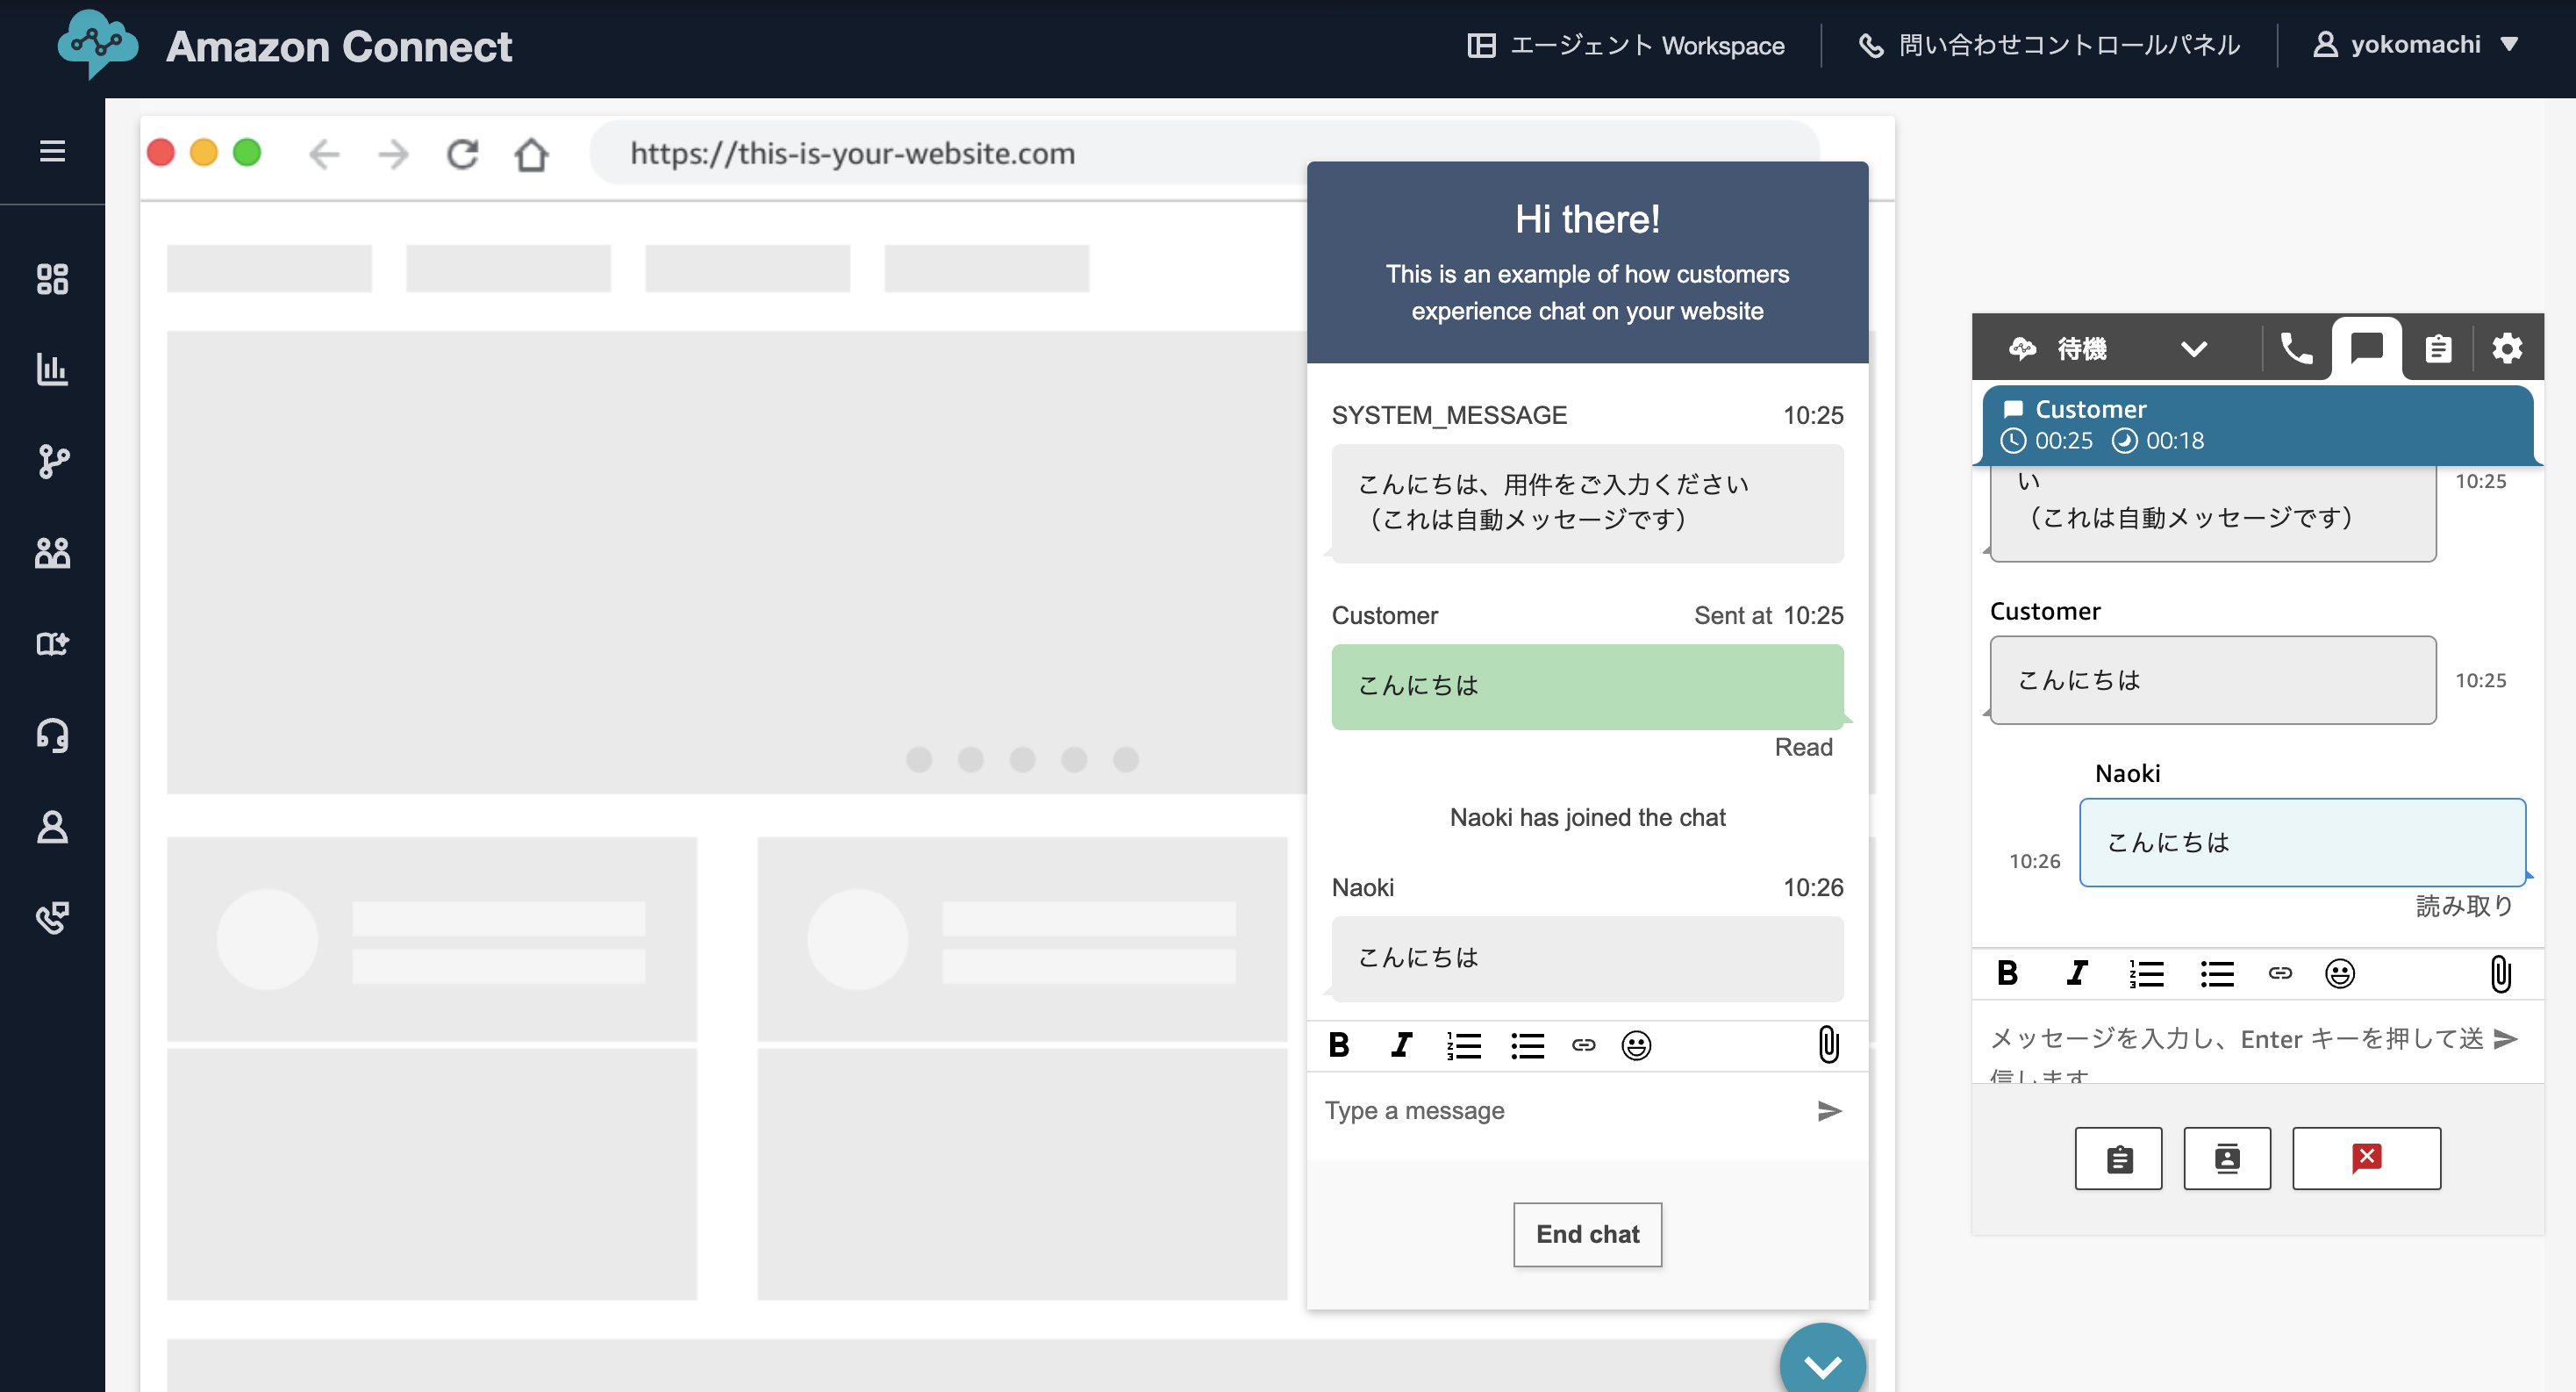Screen dimensions: 2576x1392
Task: Open the hamburger navigation menu
Action: pyautogui.click(x=52, y=151)
